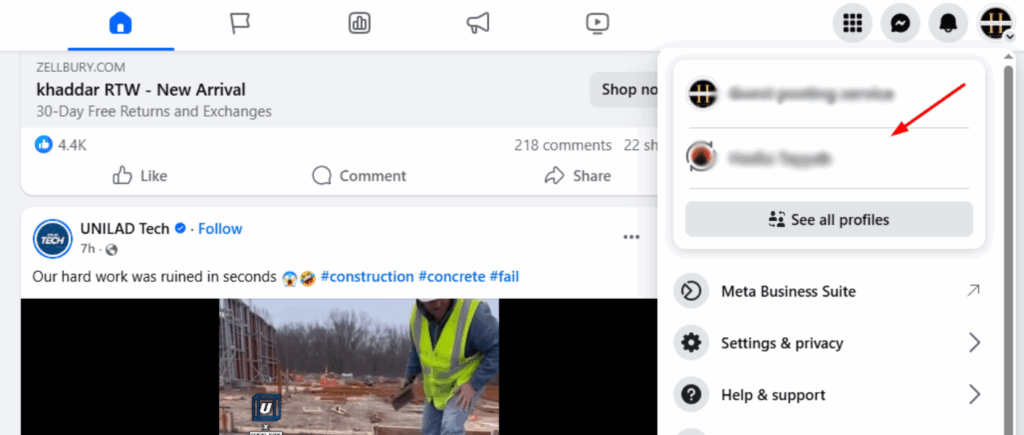Click See all profiles button

pos(828,219)
